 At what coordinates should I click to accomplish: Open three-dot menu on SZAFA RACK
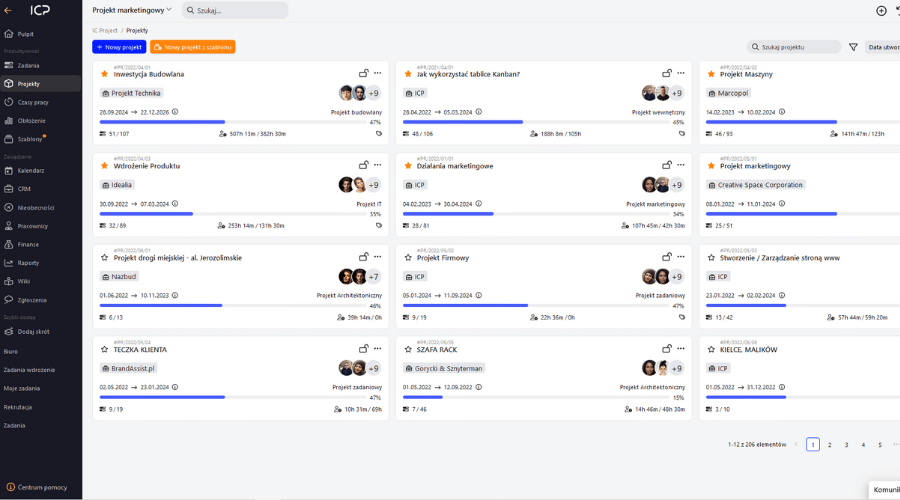[681, 348]
